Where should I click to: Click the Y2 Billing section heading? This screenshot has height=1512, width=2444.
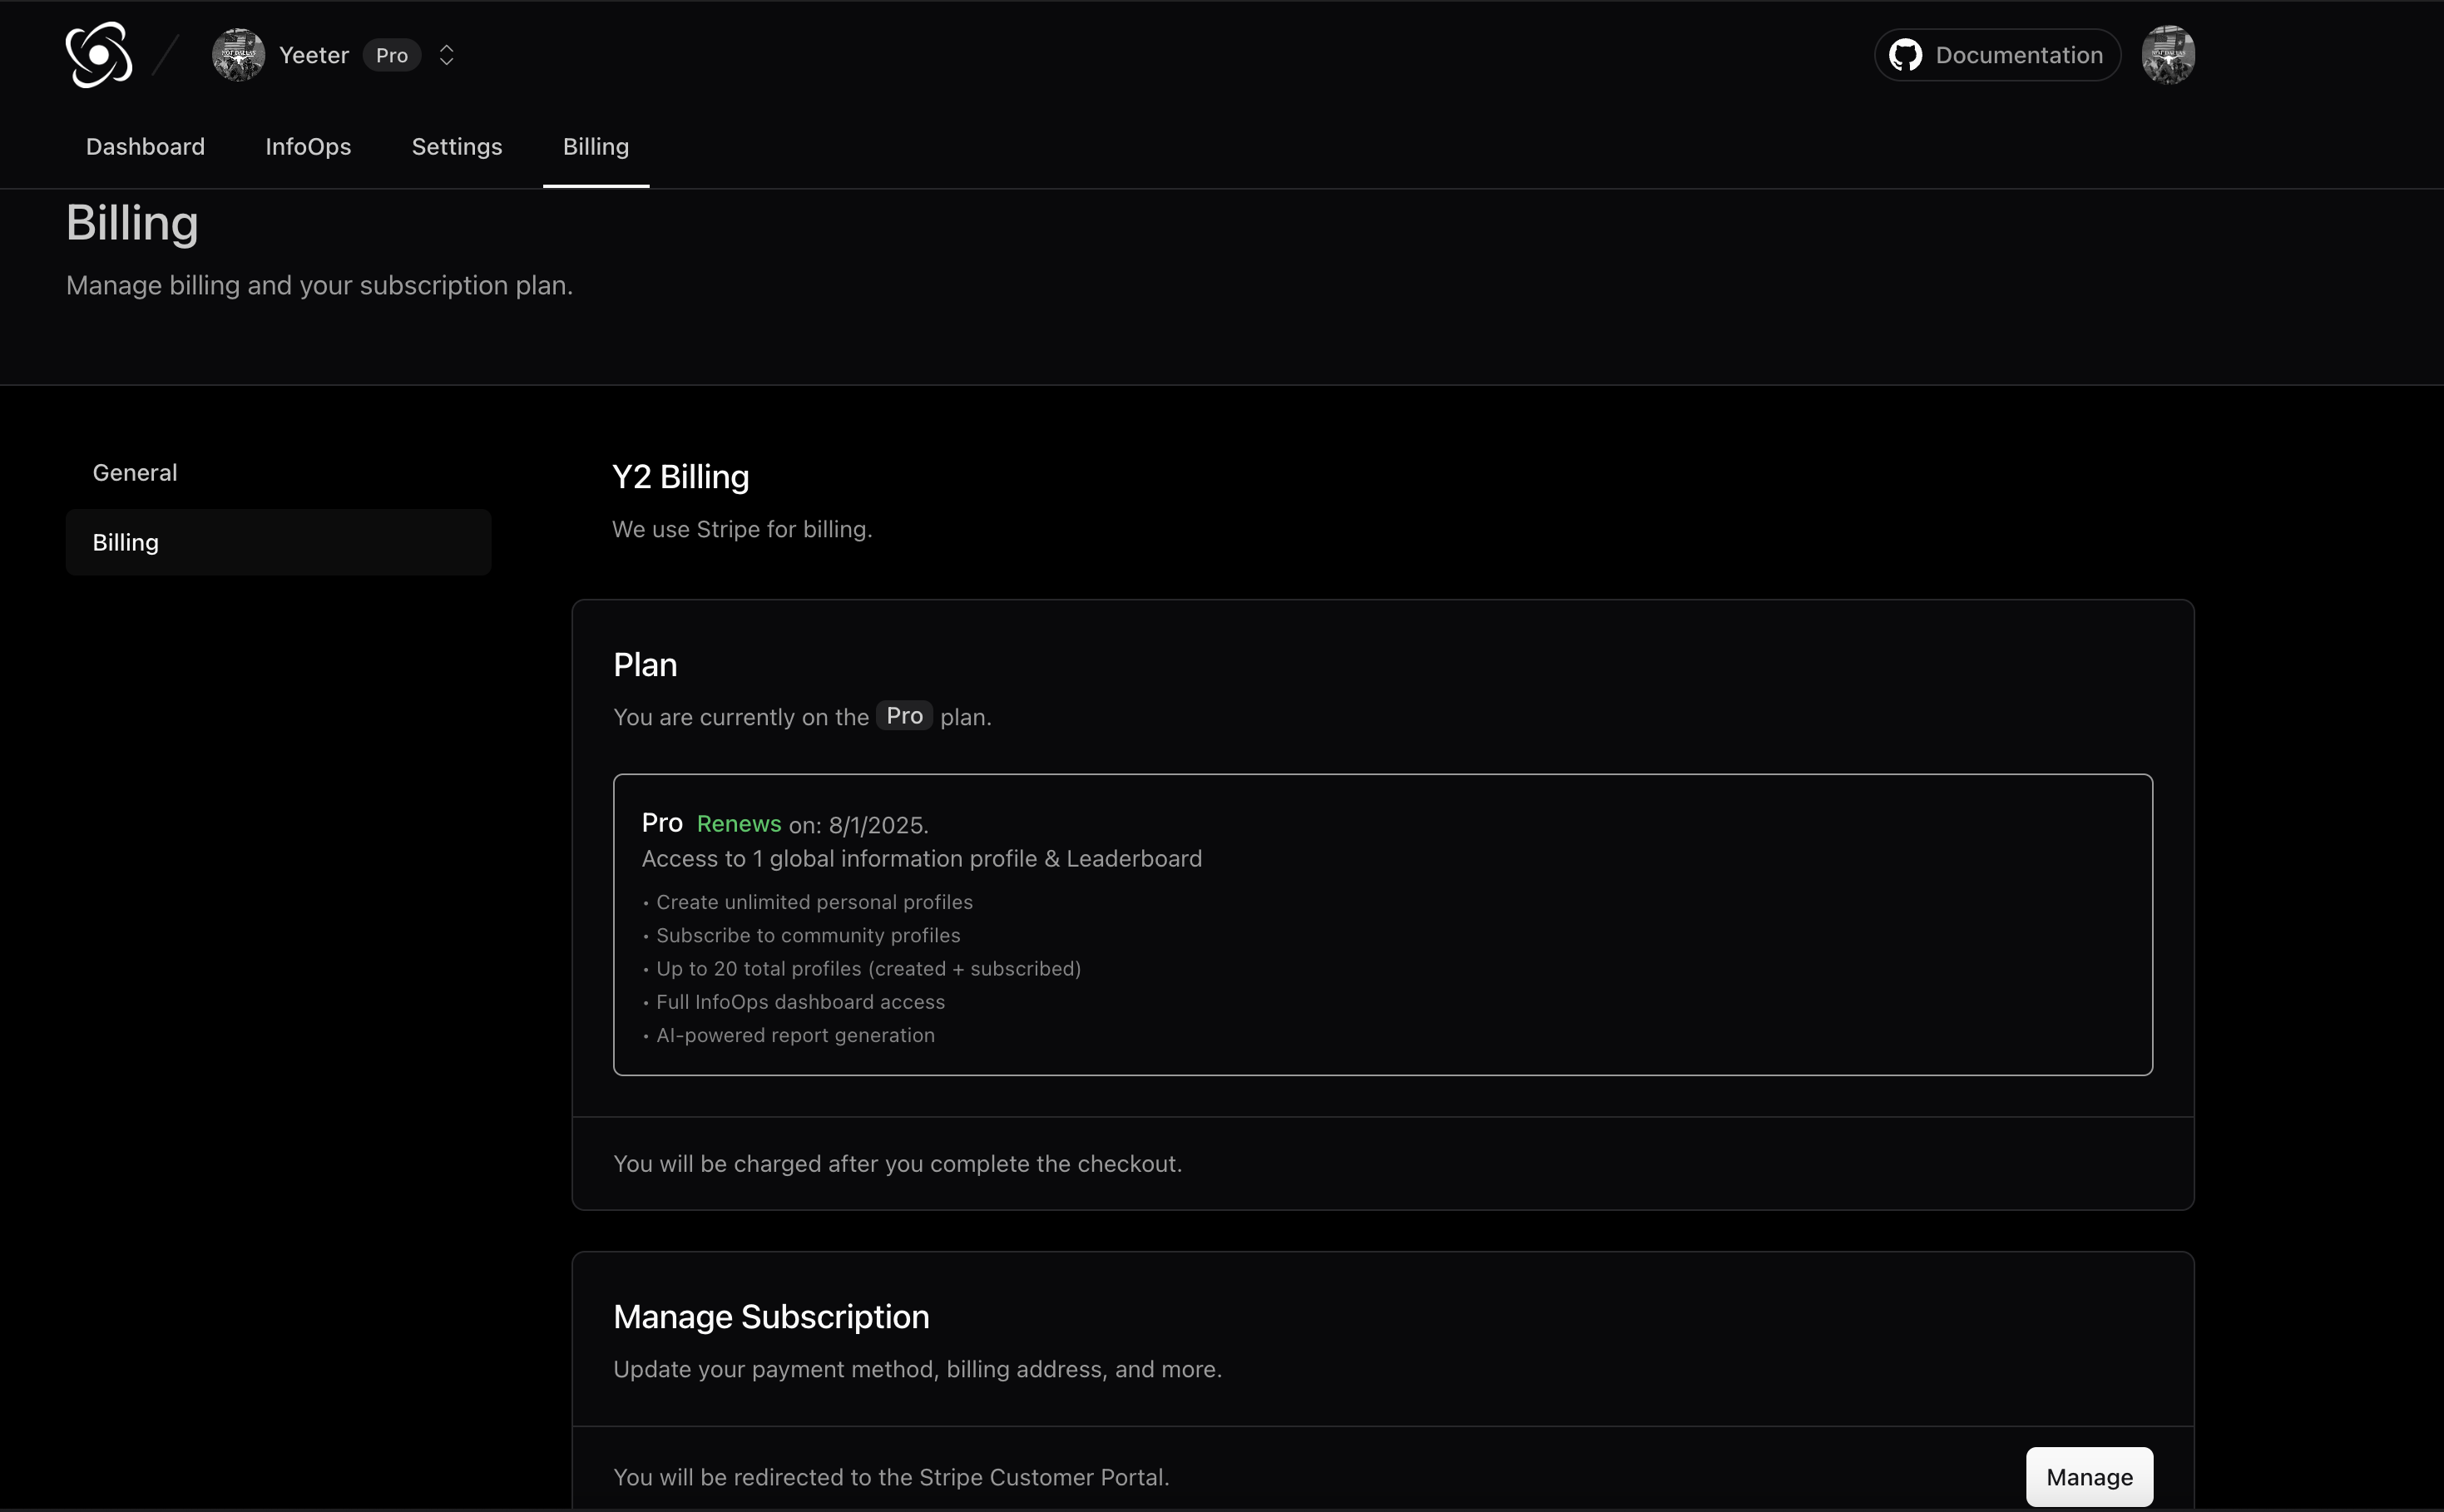(680, 477)
